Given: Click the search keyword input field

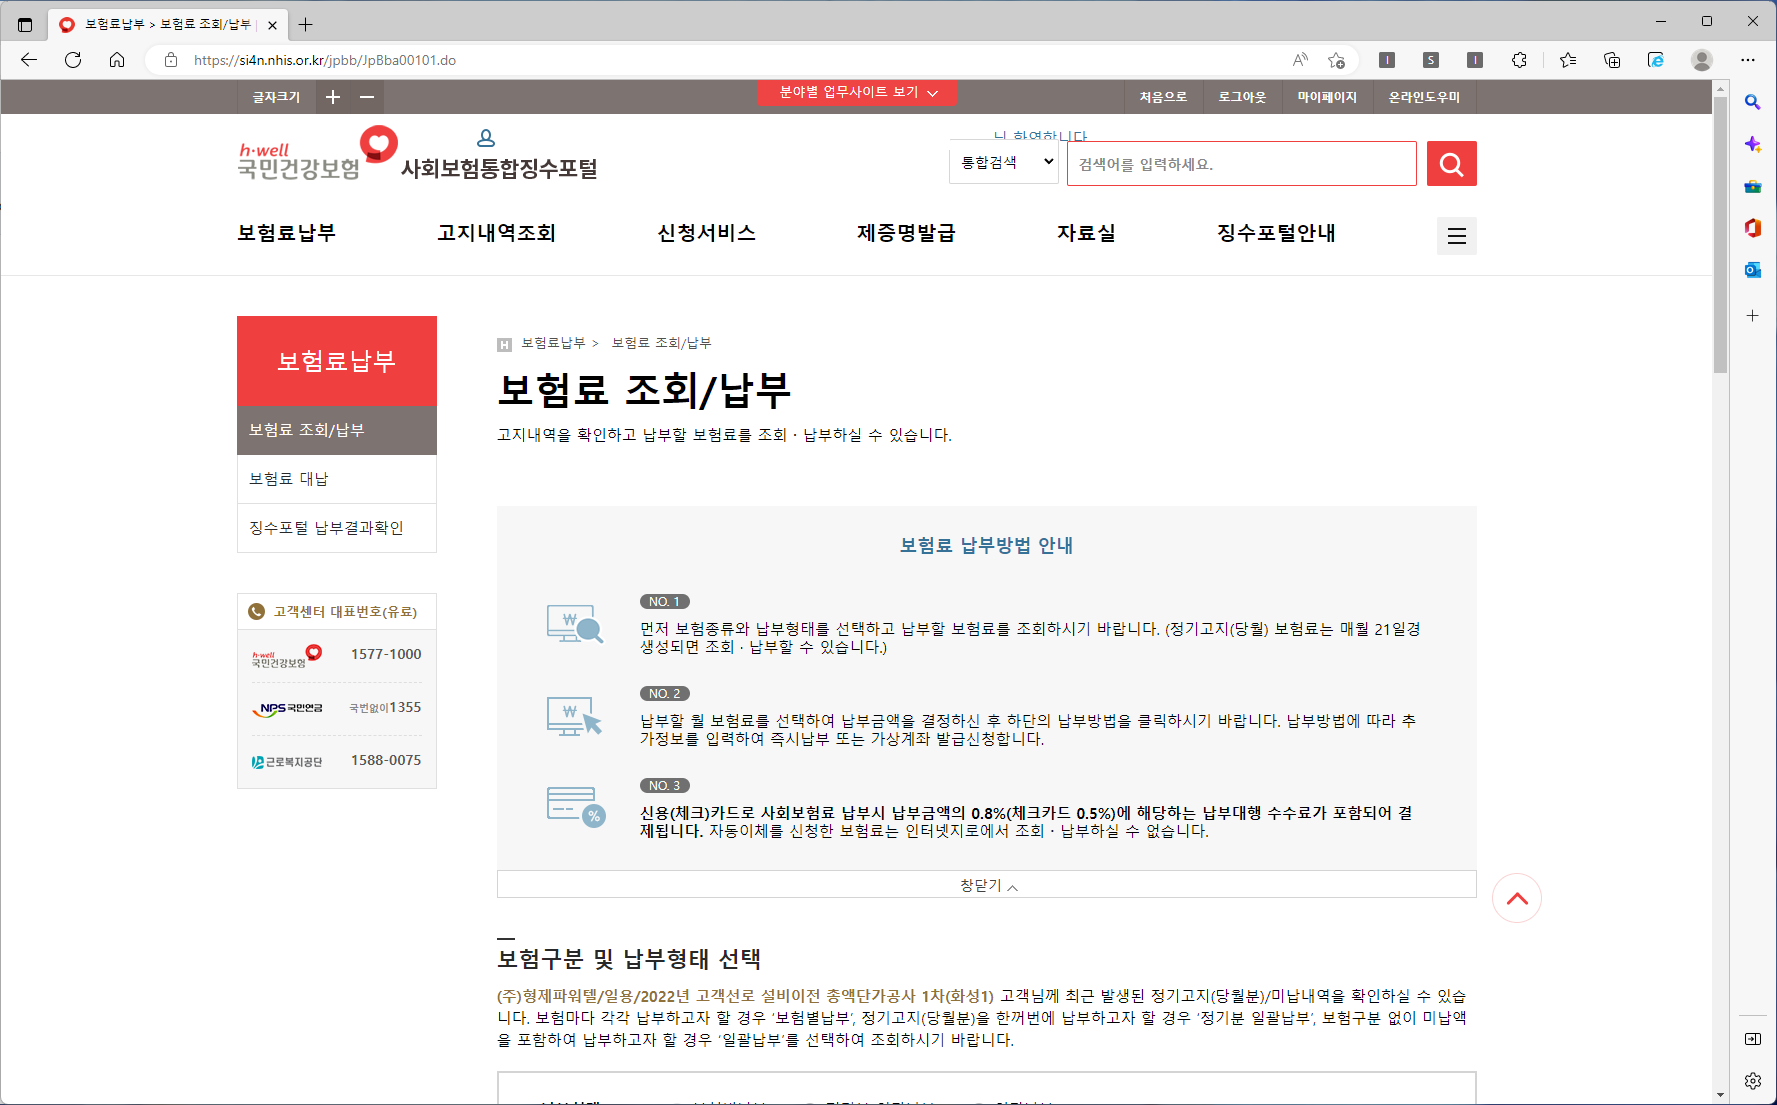Looking at the screenshot, I should tap(1241, 163).
